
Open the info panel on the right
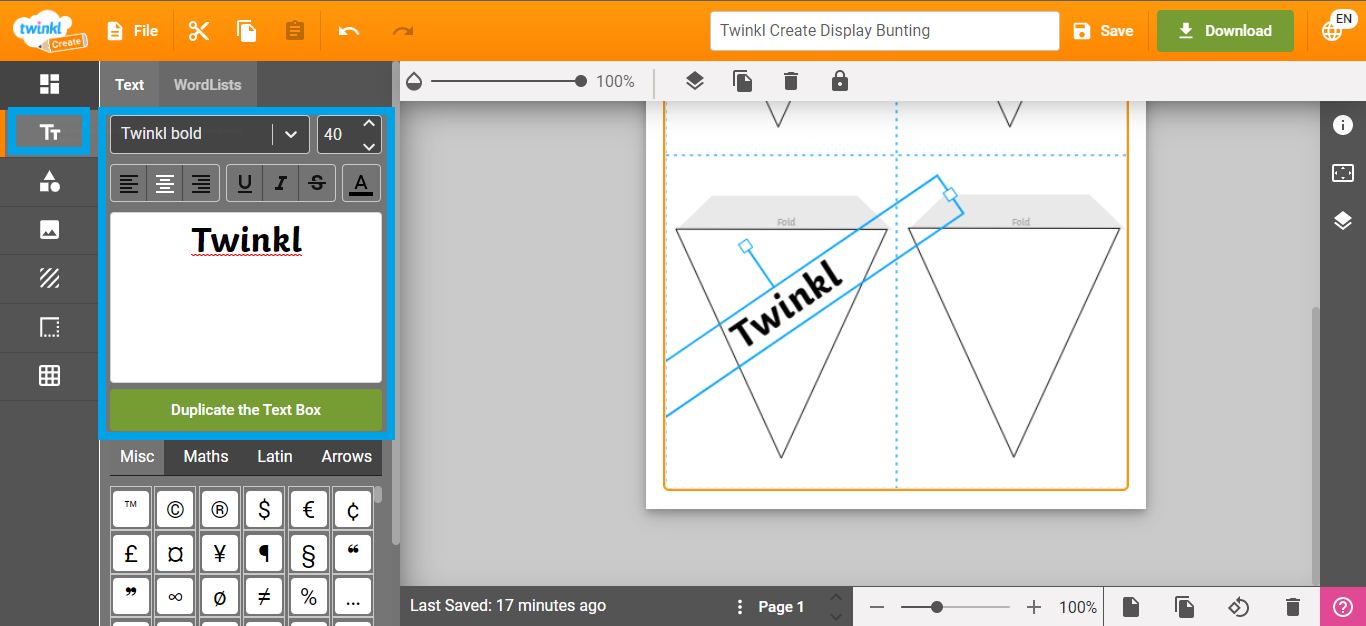pos(1343,125)
